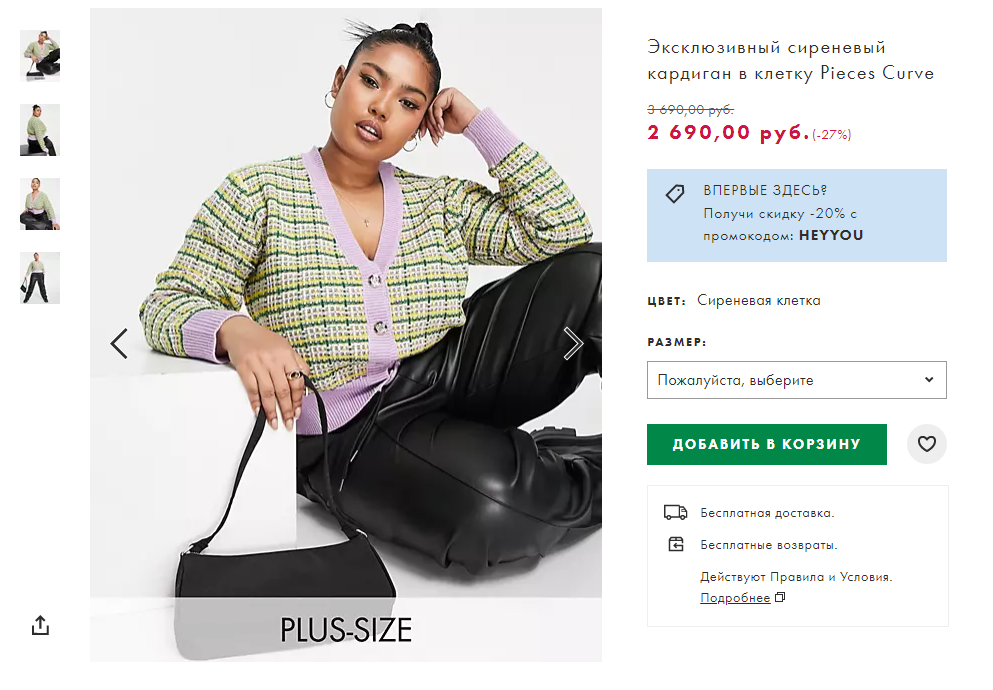Click the share icon below the thumbnails
The height and width of the screenshot is (690, 993).
click(x=40, y=625)
